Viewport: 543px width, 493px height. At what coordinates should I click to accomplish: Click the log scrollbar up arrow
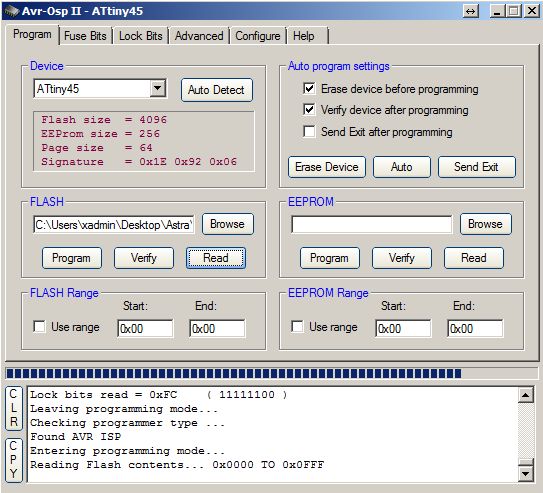(x=525, y=395)
